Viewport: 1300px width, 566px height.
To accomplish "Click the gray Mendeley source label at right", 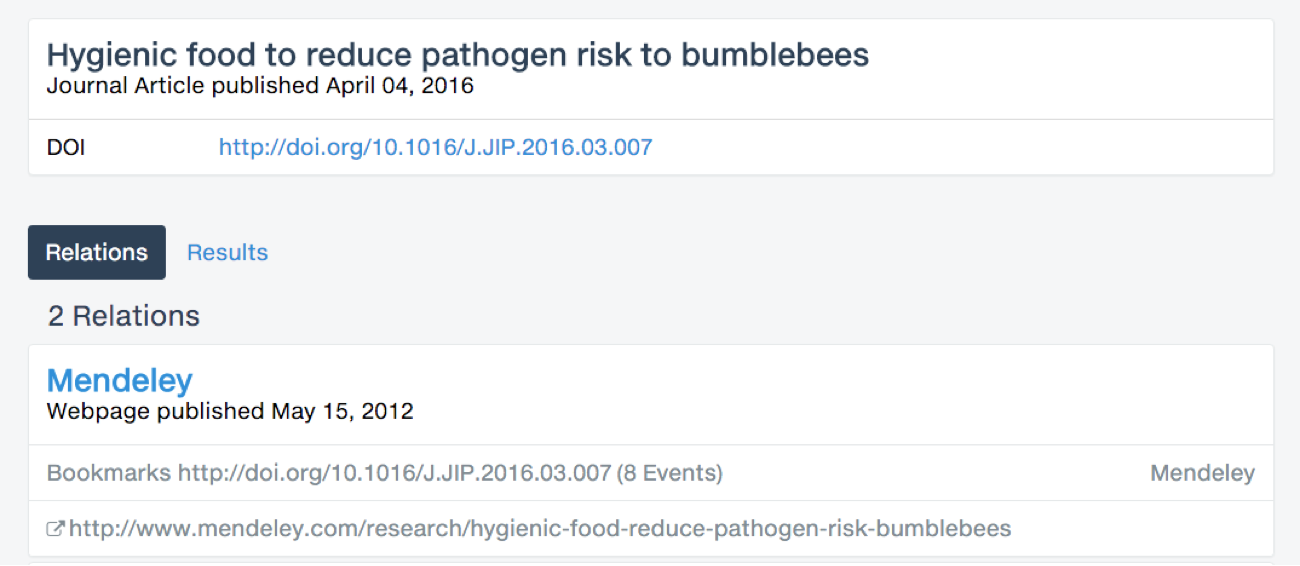I will click(1202, 473).
